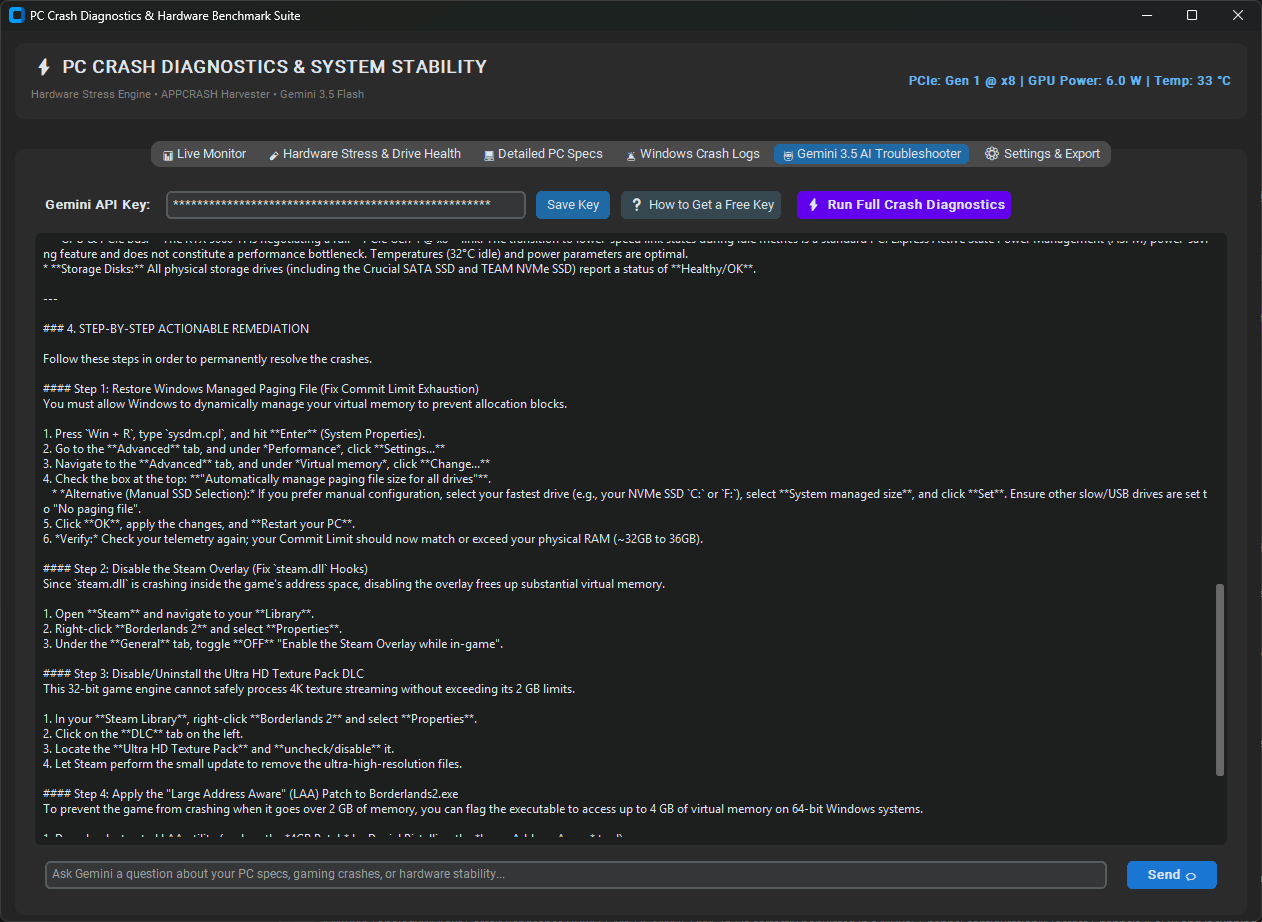The width and height of the screenshot is (1262, 922).
Task: Click the PCIe Gen 1 GPU status readout
Action: [x=1069, y=81]
